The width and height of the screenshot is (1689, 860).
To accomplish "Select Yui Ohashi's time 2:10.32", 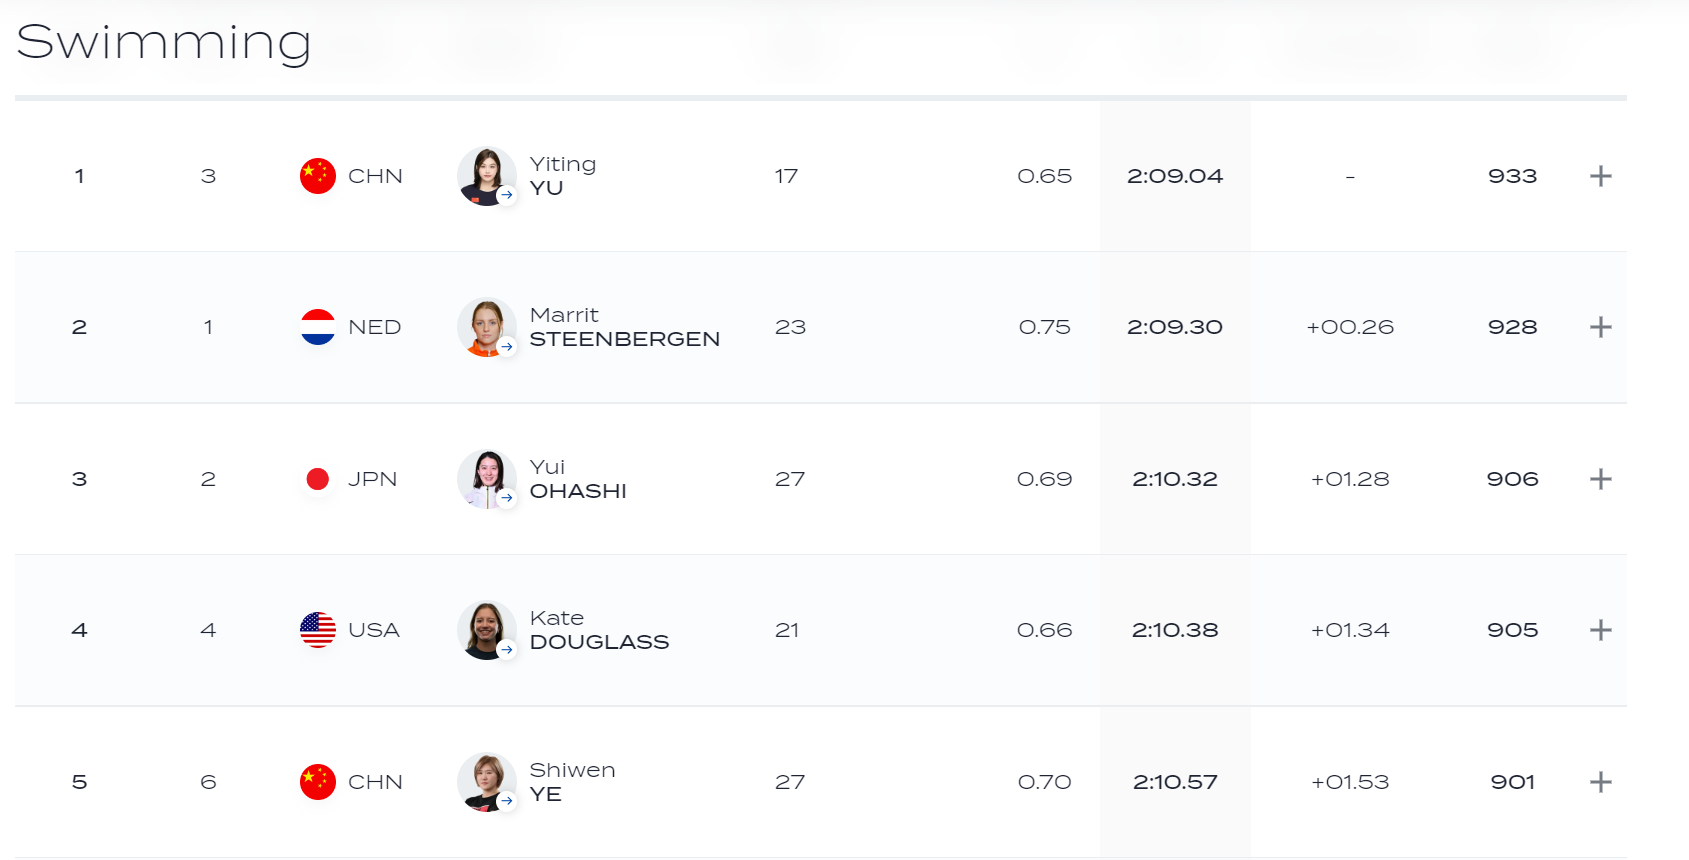I will 1175,479.
